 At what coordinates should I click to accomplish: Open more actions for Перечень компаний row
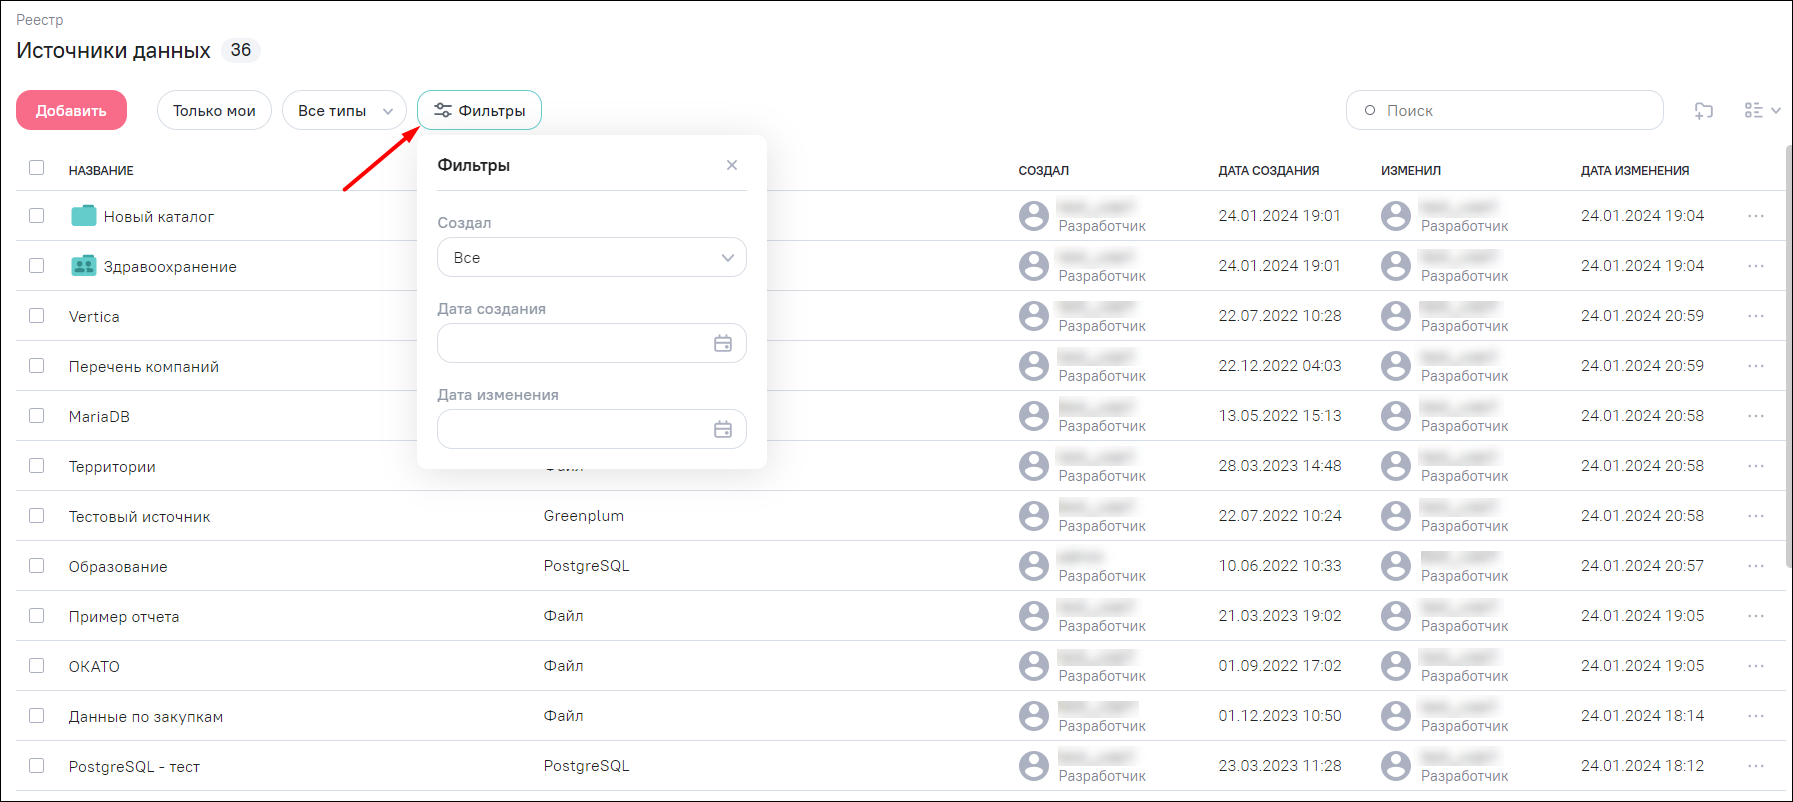point(1756,366)
